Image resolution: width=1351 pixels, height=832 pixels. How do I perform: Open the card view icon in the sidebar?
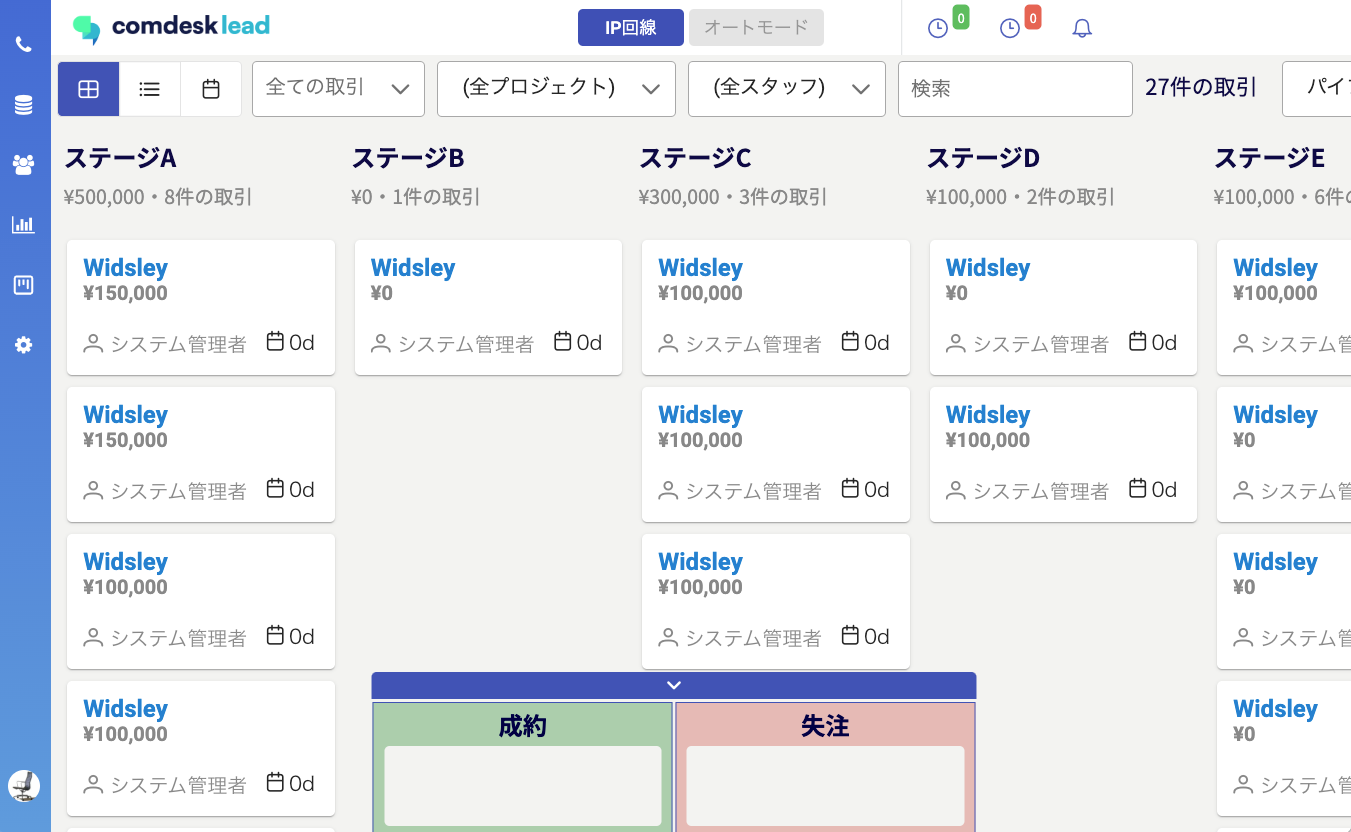point(24,284)
